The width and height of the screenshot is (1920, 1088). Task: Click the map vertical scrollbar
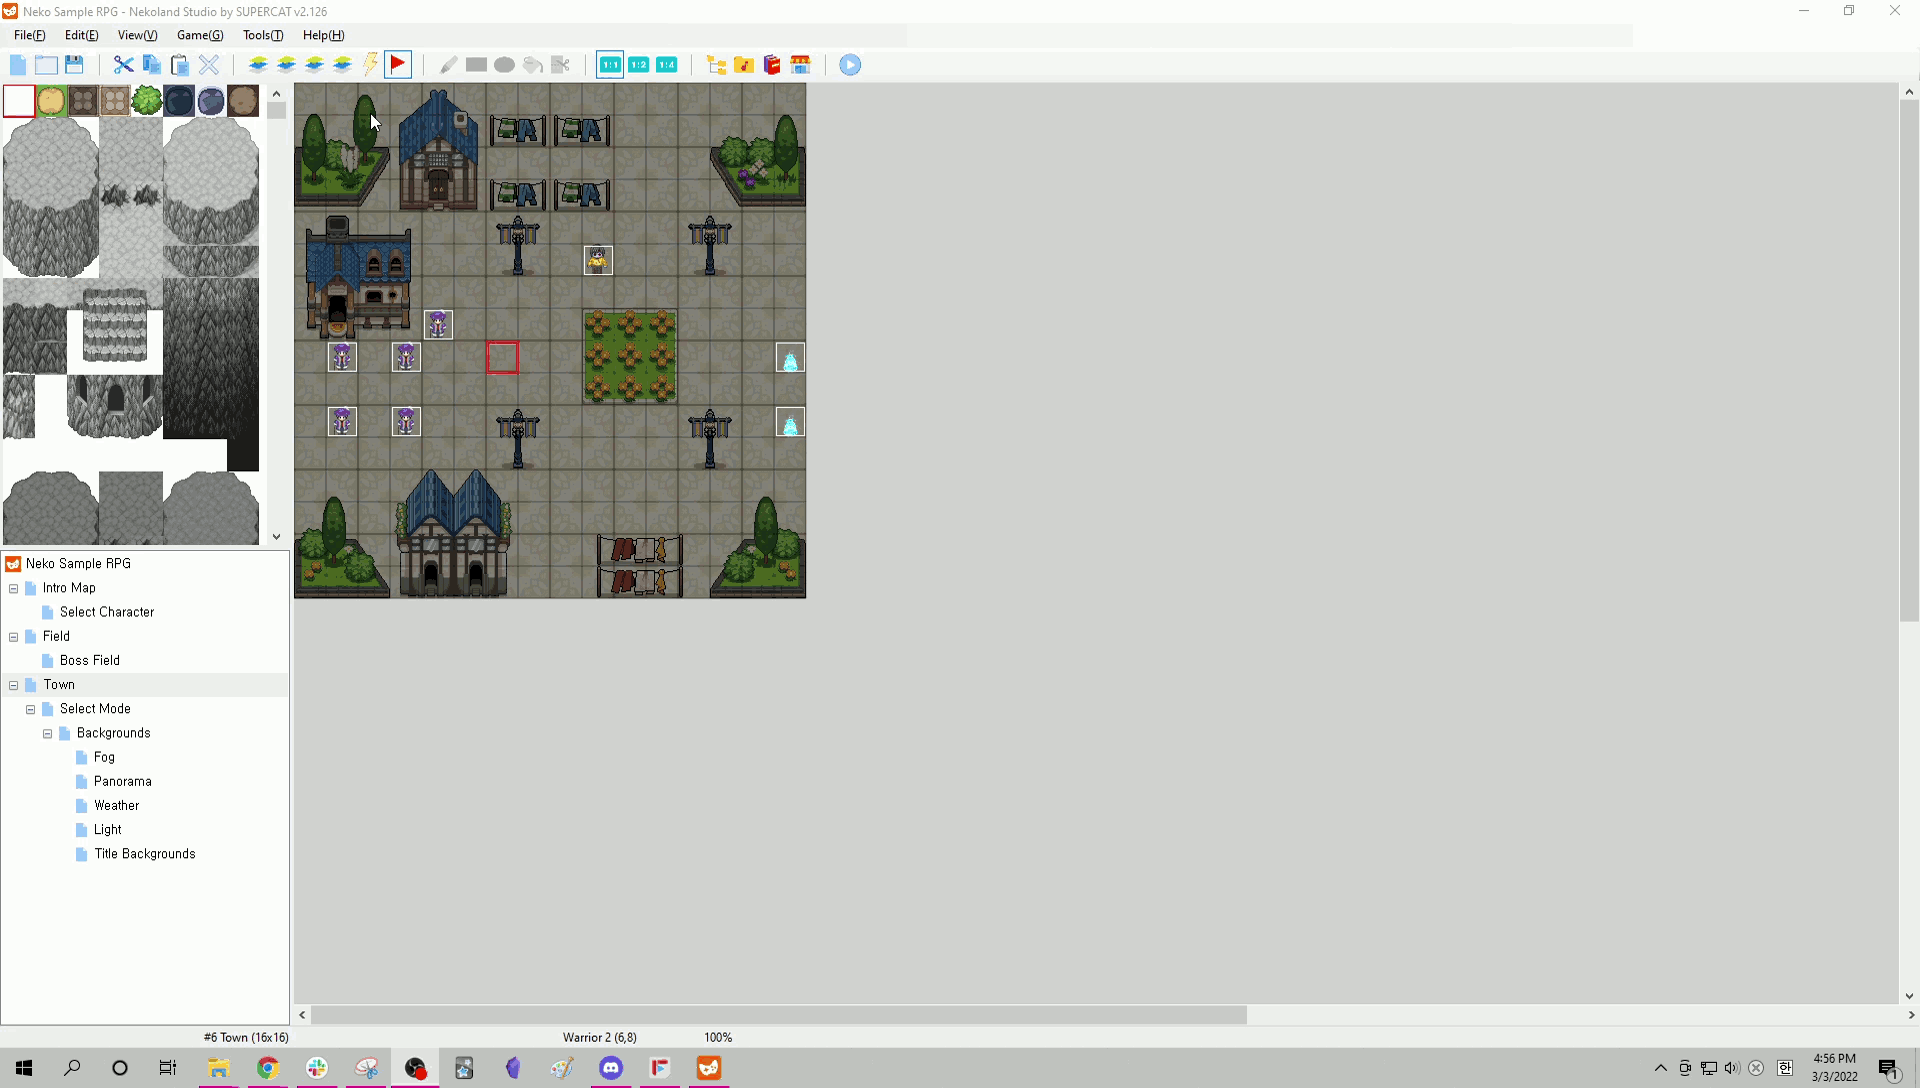[x=1909, y=361]
